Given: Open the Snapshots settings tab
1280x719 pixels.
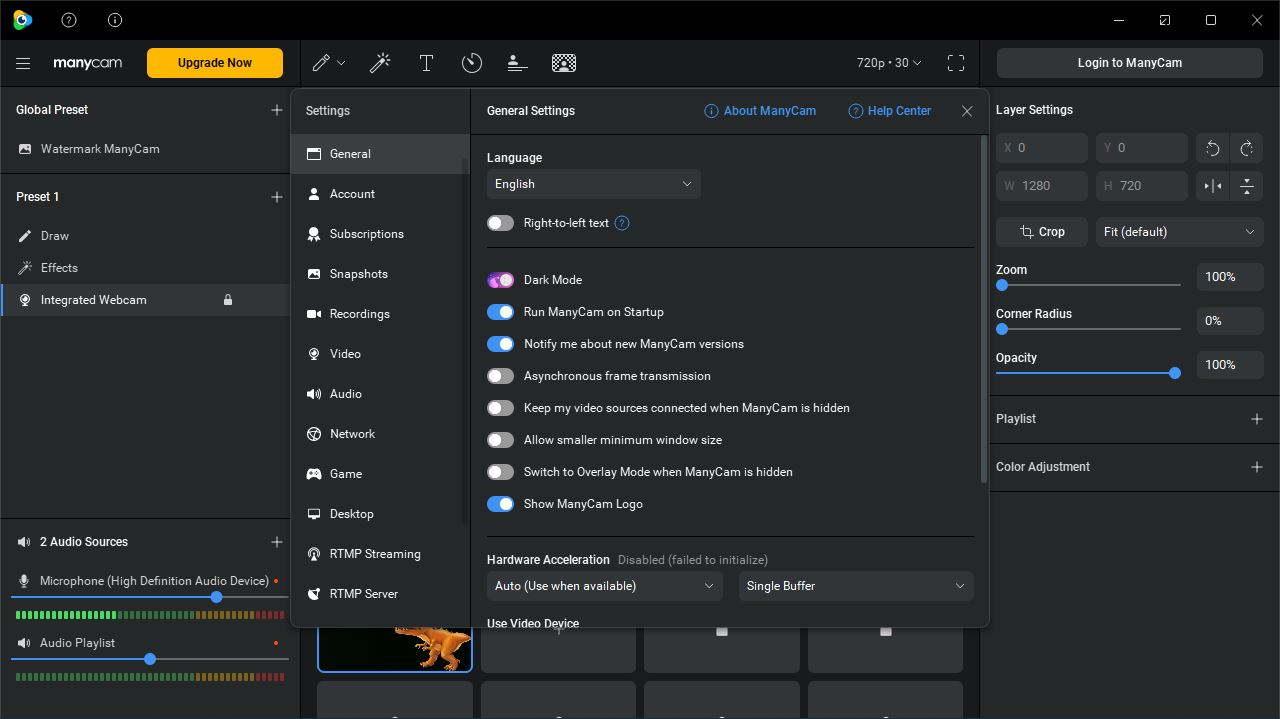Looking at the screenshot, I should click(380, 274).
